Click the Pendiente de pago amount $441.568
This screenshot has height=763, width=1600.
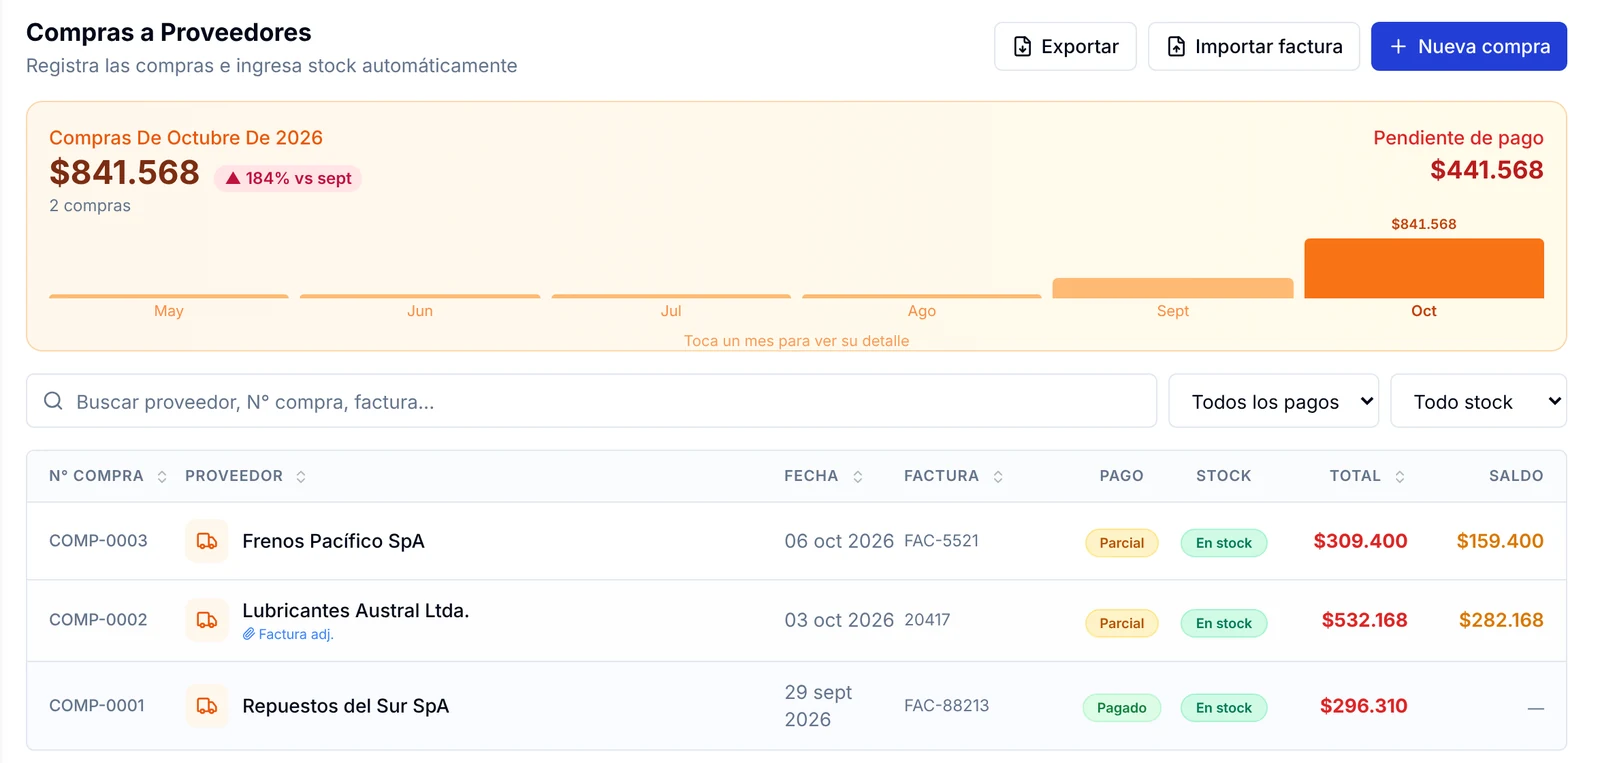tap(1487, 170)
